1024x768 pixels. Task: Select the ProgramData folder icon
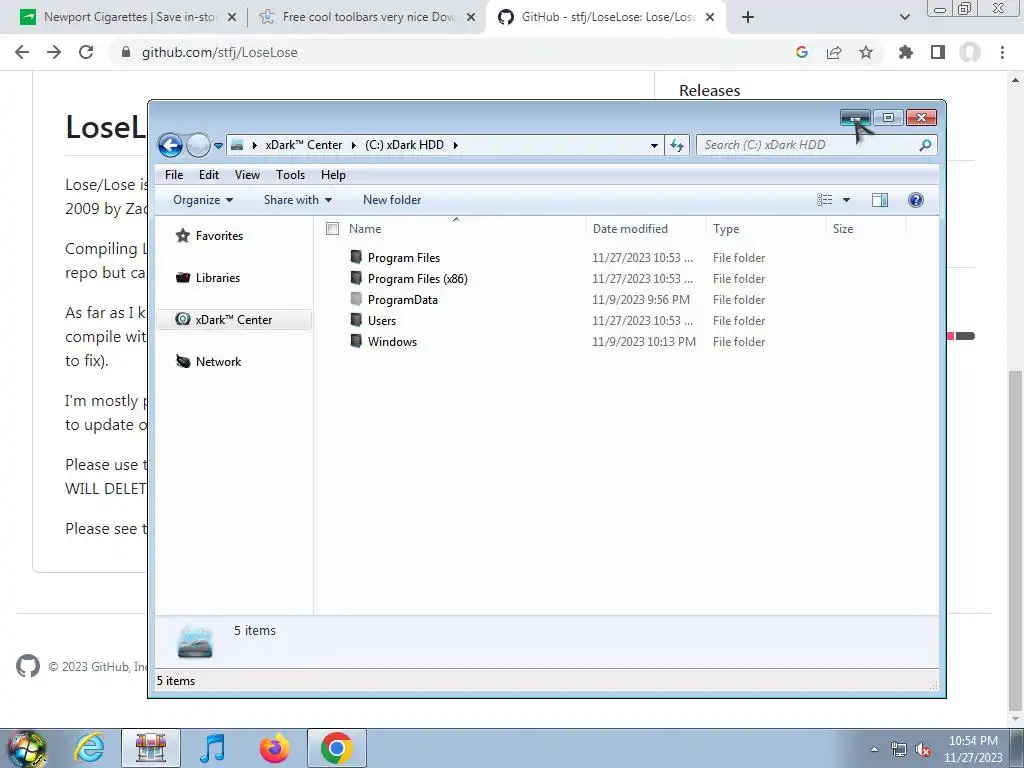pyautogui.click(x=356, y=298)
